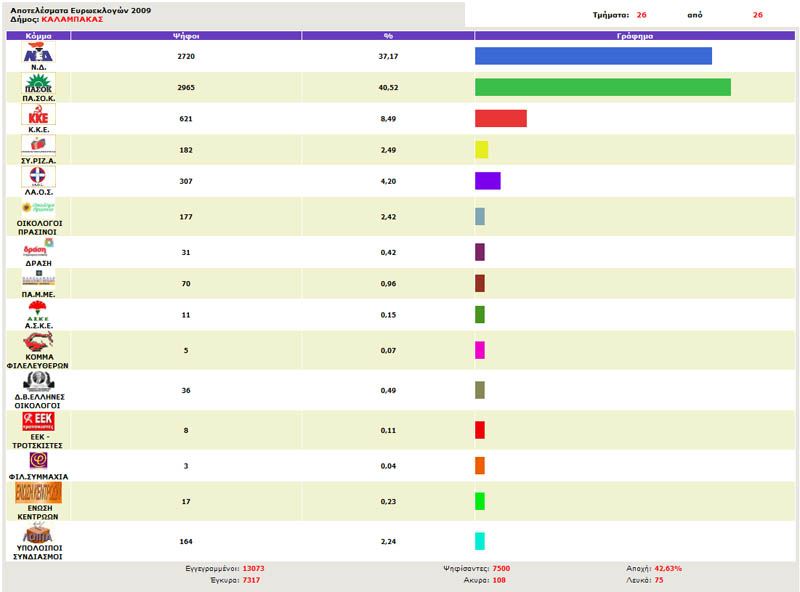The height and width of the screenshot is (592, 800).
Task: Select the % column header
Action: point(388,35)
